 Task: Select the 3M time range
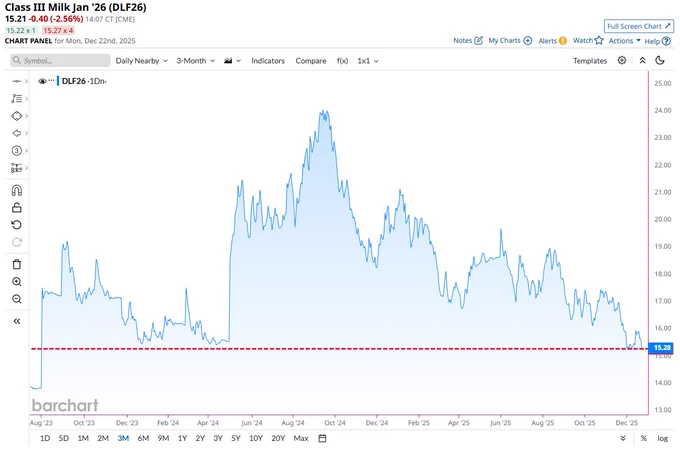(123, 438)
